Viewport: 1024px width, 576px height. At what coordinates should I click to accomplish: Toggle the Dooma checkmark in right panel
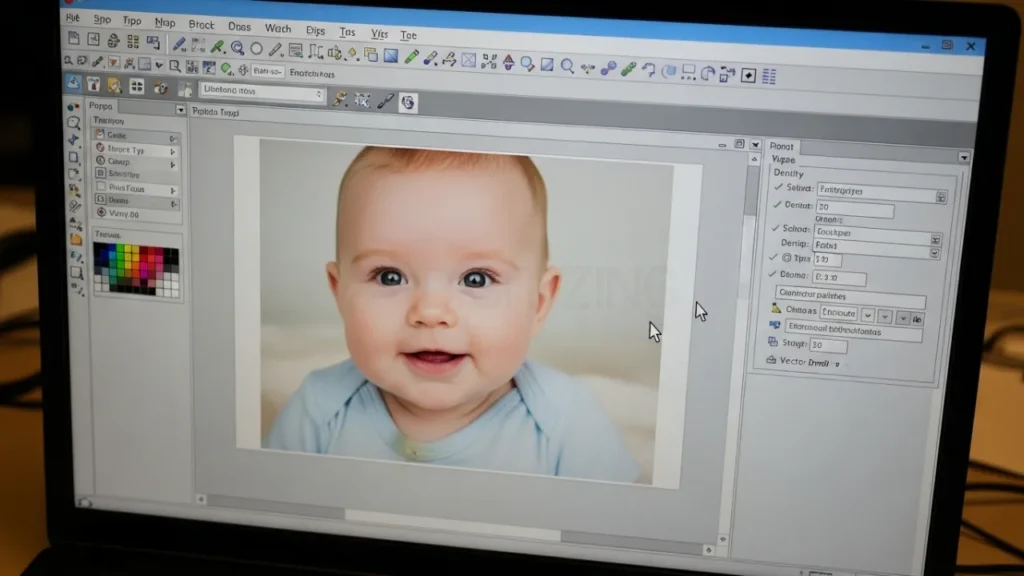coord(771,274)
